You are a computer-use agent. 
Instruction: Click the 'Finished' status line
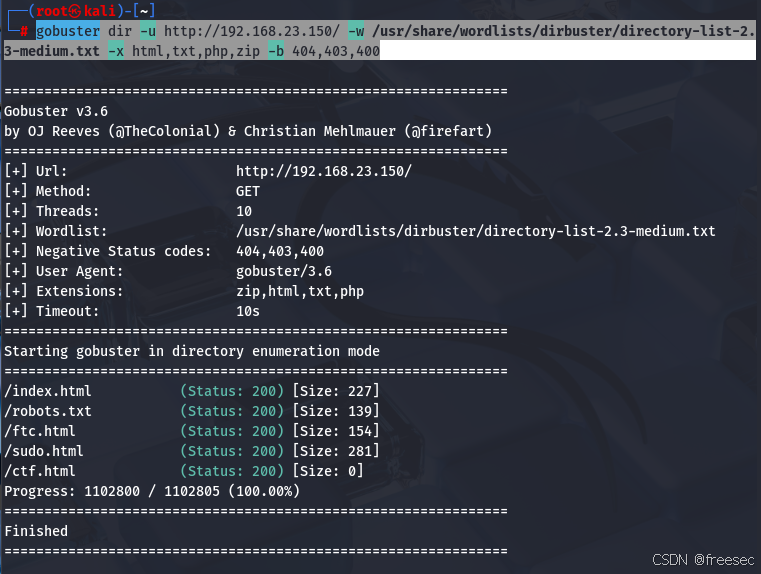coord(36,531)
